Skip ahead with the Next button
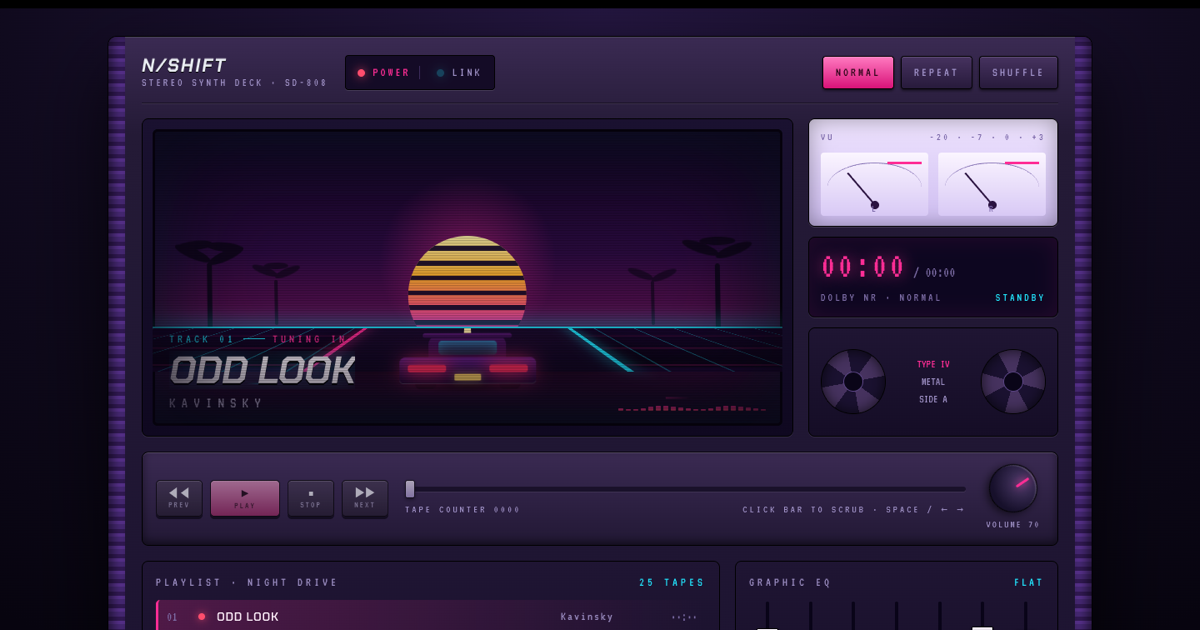The height and width of the screenshot is (630, 1200). click(x=365, y=498)
